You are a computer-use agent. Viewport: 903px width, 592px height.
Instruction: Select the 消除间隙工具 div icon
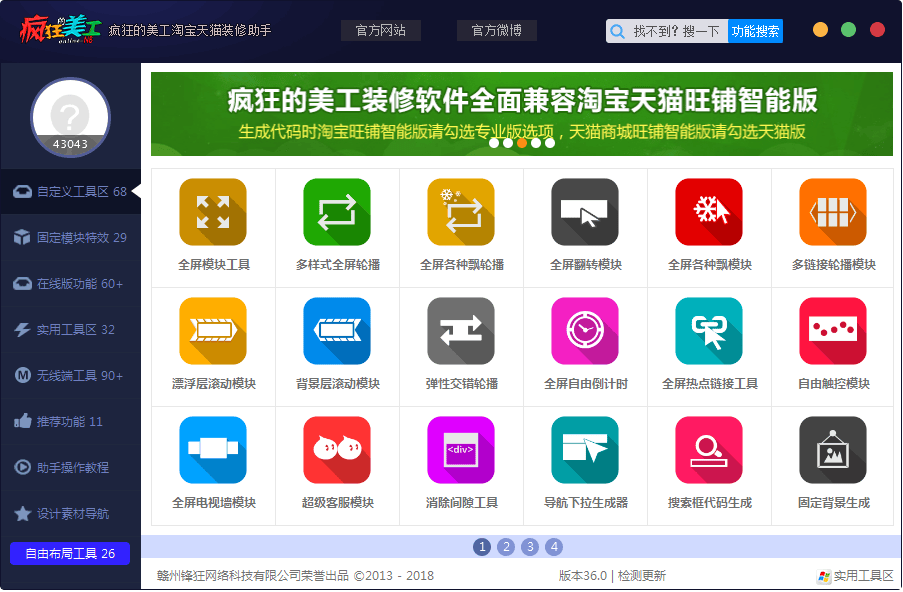pyautogui.click(x=461, y=450)
